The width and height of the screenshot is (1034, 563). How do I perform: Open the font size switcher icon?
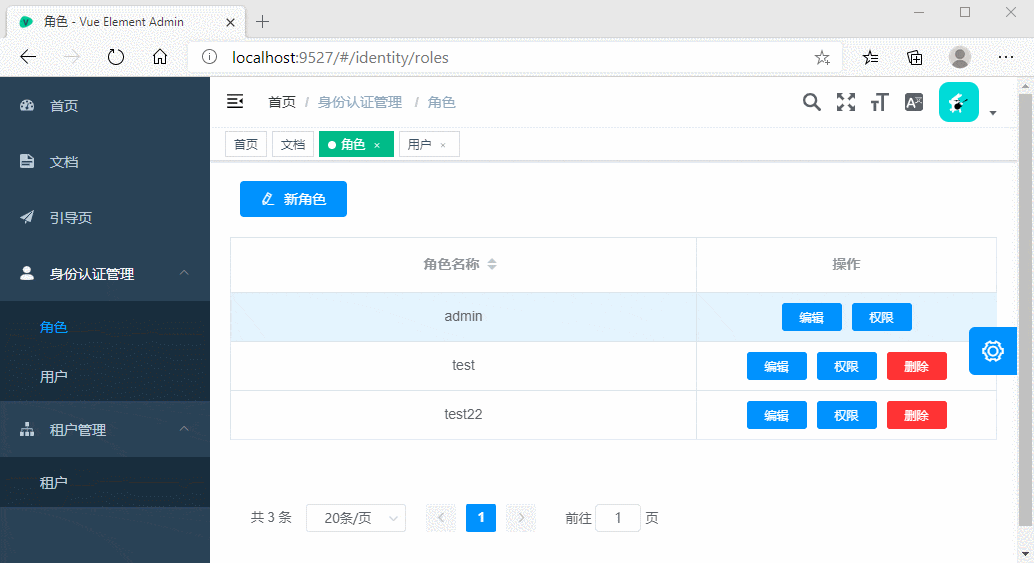pyautogui.click(x=880, y=102)
